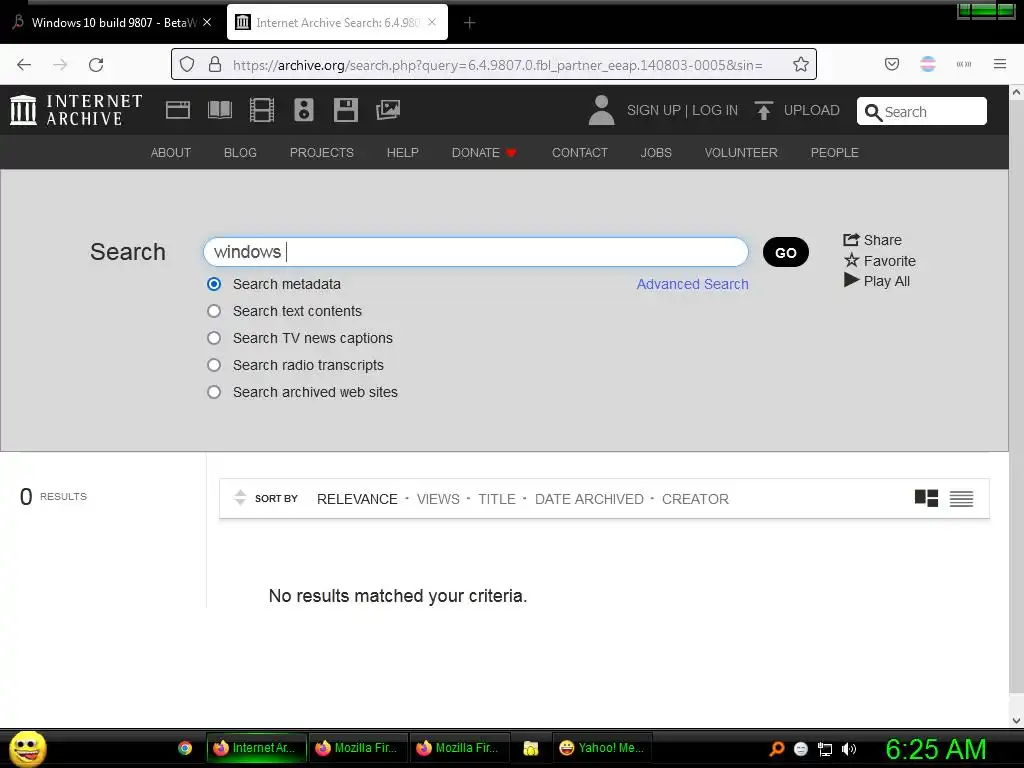
Task: Open the Images picture icon
Action: [x=388, y=110]
